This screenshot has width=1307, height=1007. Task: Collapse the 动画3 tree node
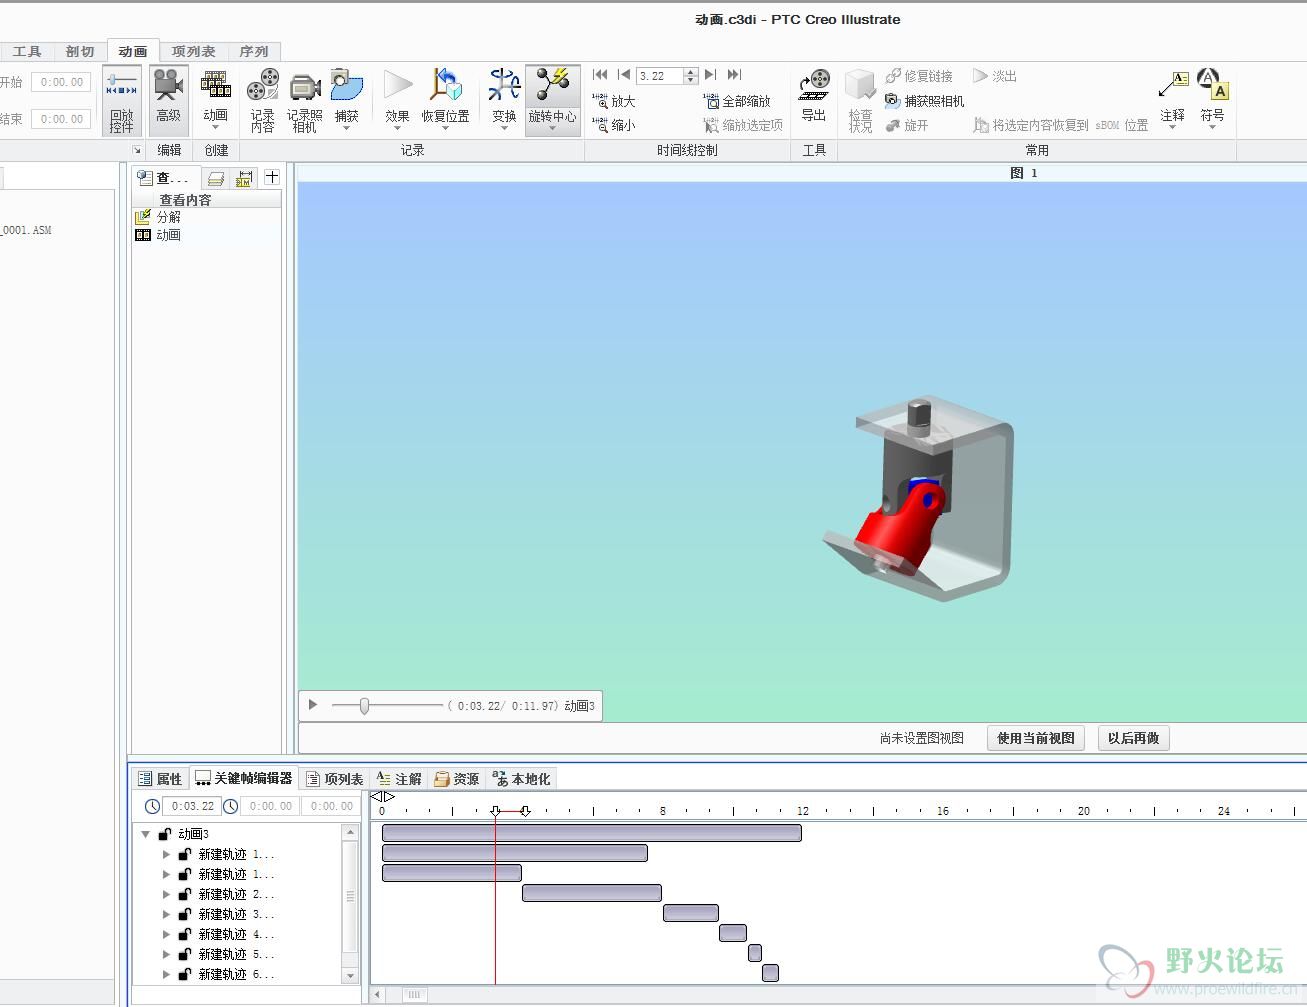pyautogui.click(x=146, y=834)
